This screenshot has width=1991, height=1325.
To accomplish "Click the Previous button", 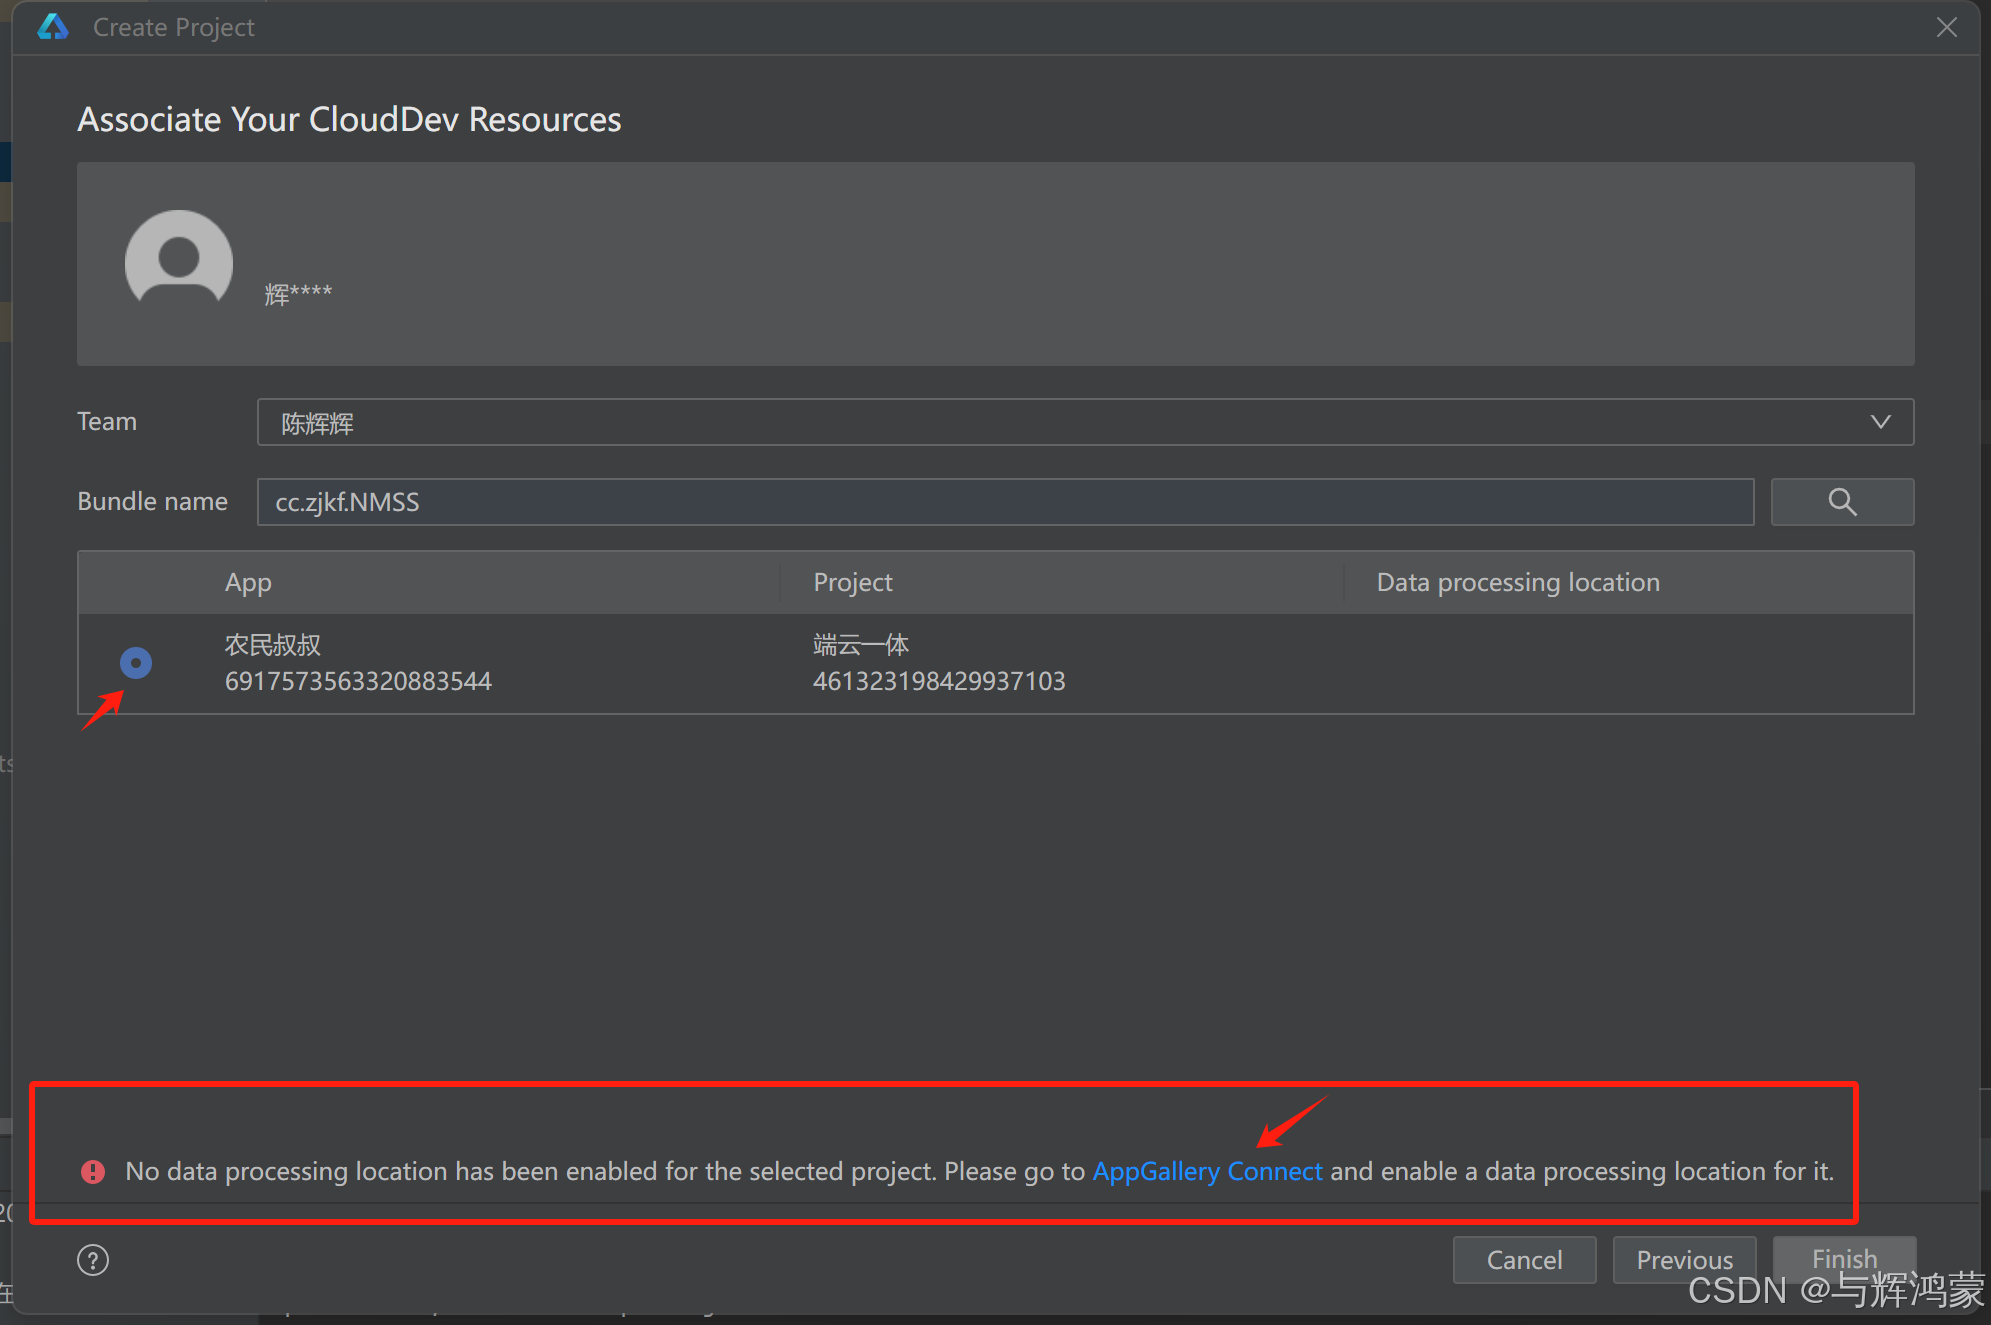I will pos(1684,1260).
